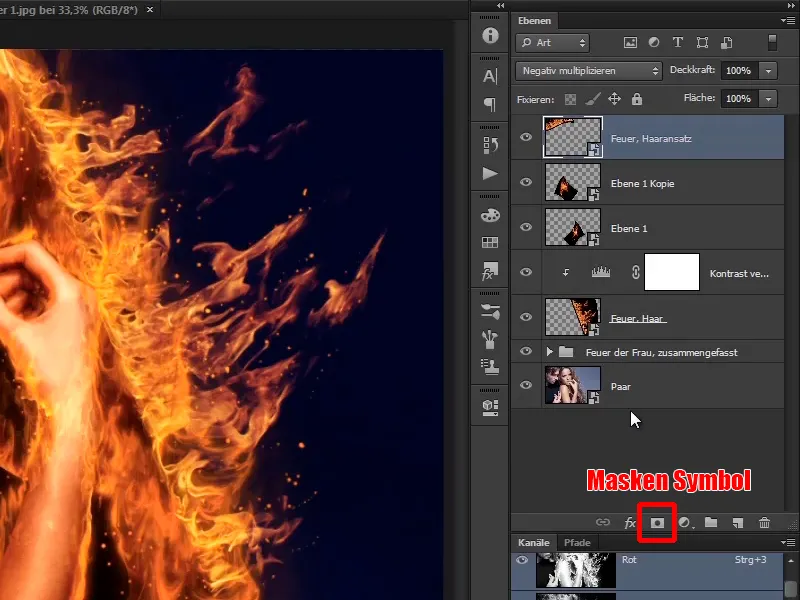
Task: Open the Deckkraft slider dropdown arrow
Action: [x=768, y=71]
